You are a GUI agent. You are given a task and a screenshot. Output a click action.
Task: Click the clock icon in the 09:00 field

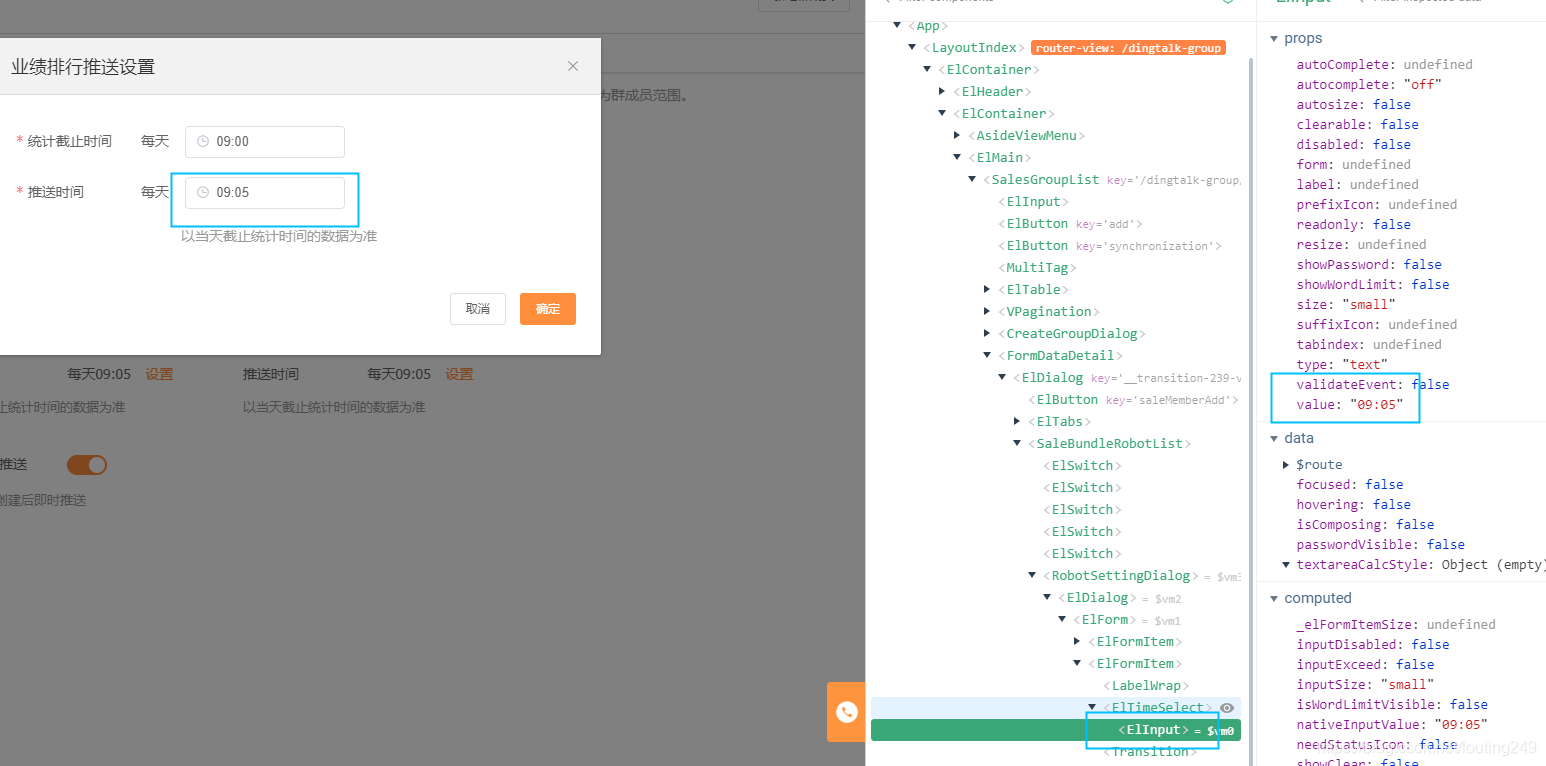[203, 142]
